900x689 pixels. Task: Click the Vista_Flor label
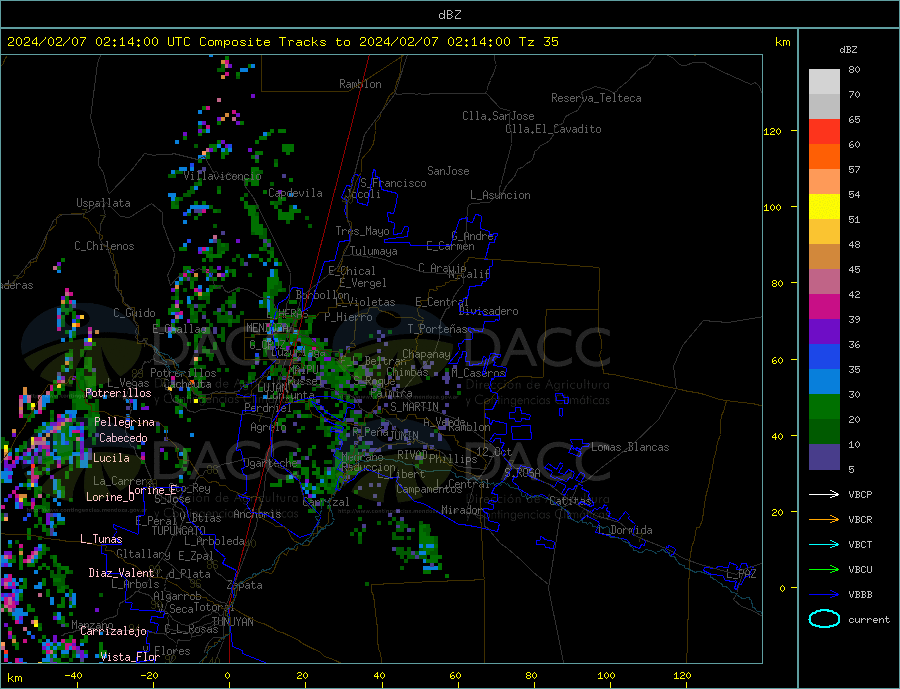[130, 657]
